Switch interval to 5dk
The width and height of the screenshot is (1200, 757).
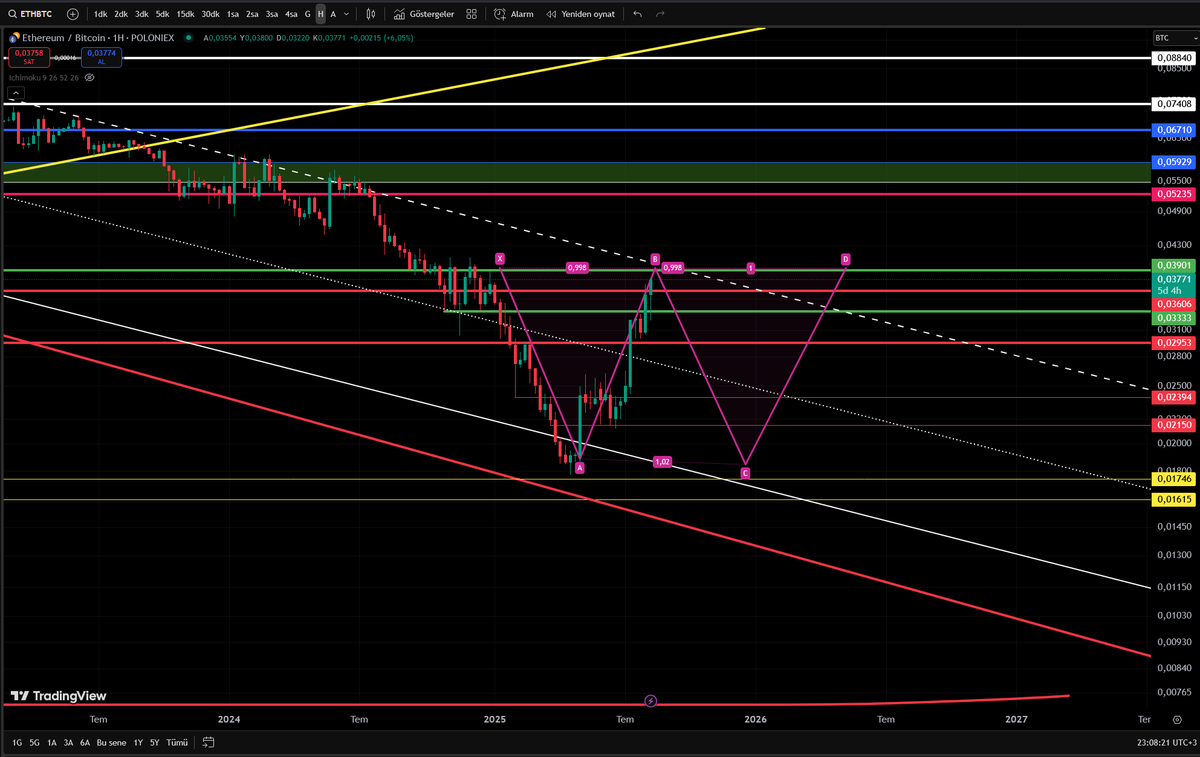click(163, 15)
